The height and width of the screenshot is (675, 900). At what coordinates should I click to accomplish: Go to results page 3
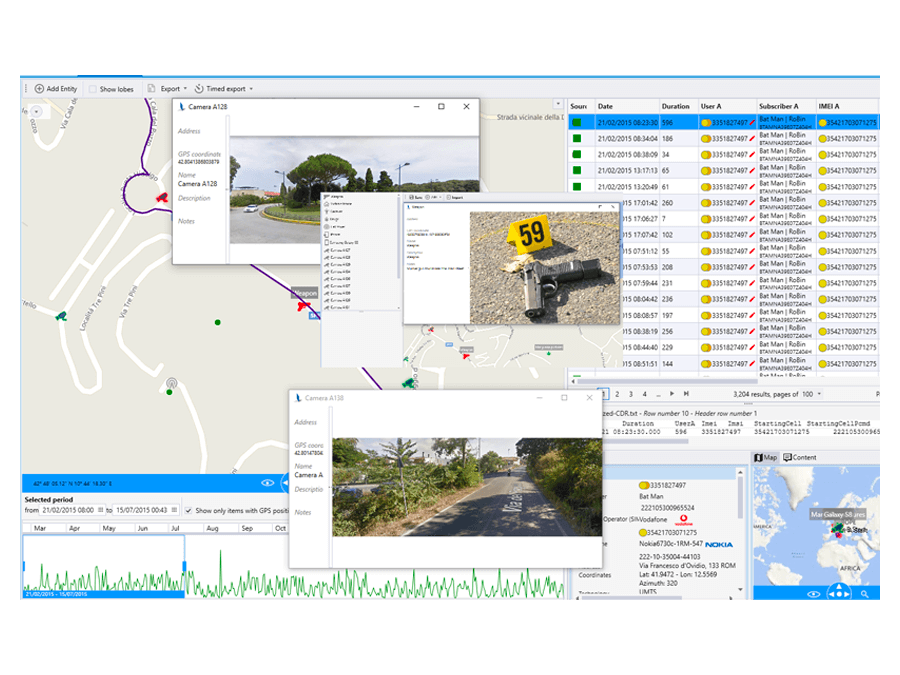631,394
